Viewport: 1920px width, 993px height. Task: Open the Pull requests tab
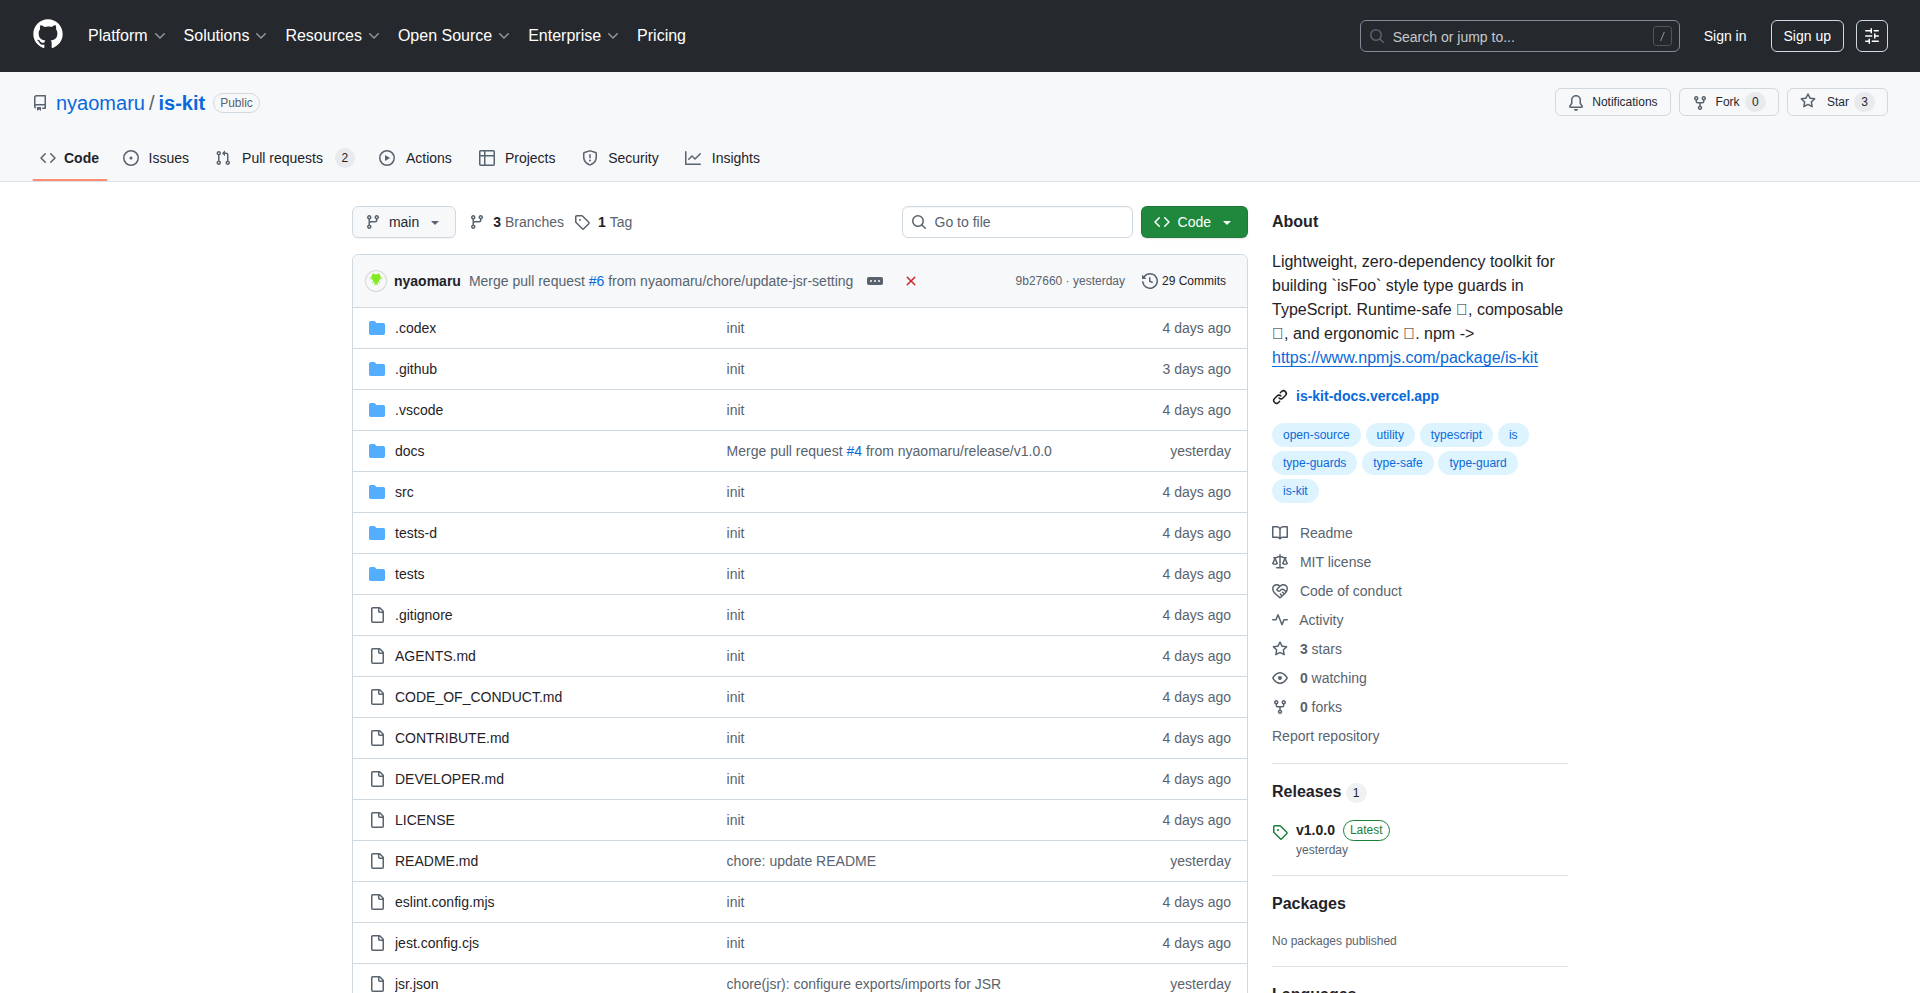tap(283, 158)
